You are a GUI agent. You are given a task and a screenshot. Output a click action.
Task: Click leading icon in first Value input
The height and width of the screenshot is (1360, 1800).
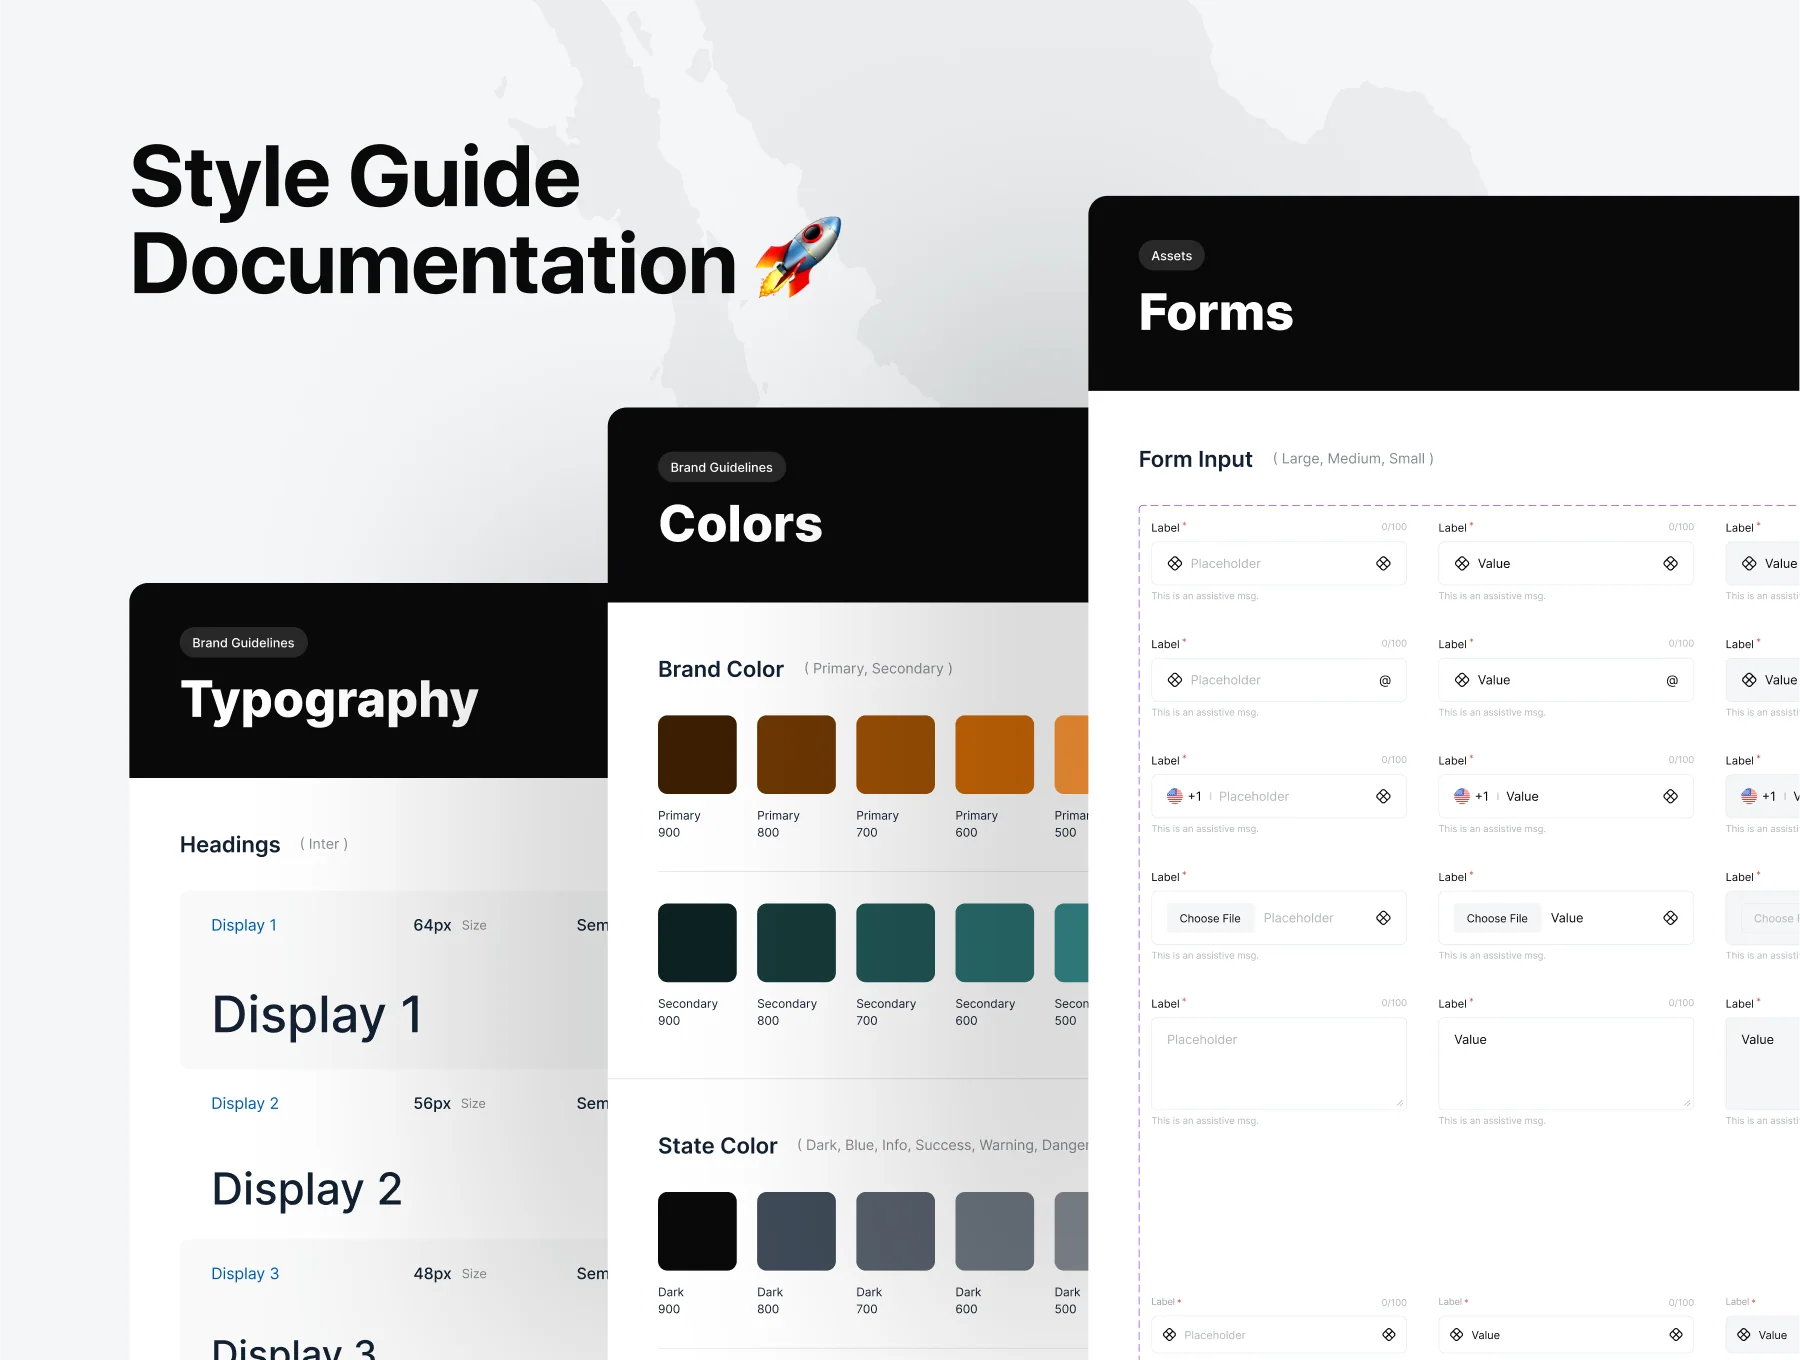coord(1462,564)
